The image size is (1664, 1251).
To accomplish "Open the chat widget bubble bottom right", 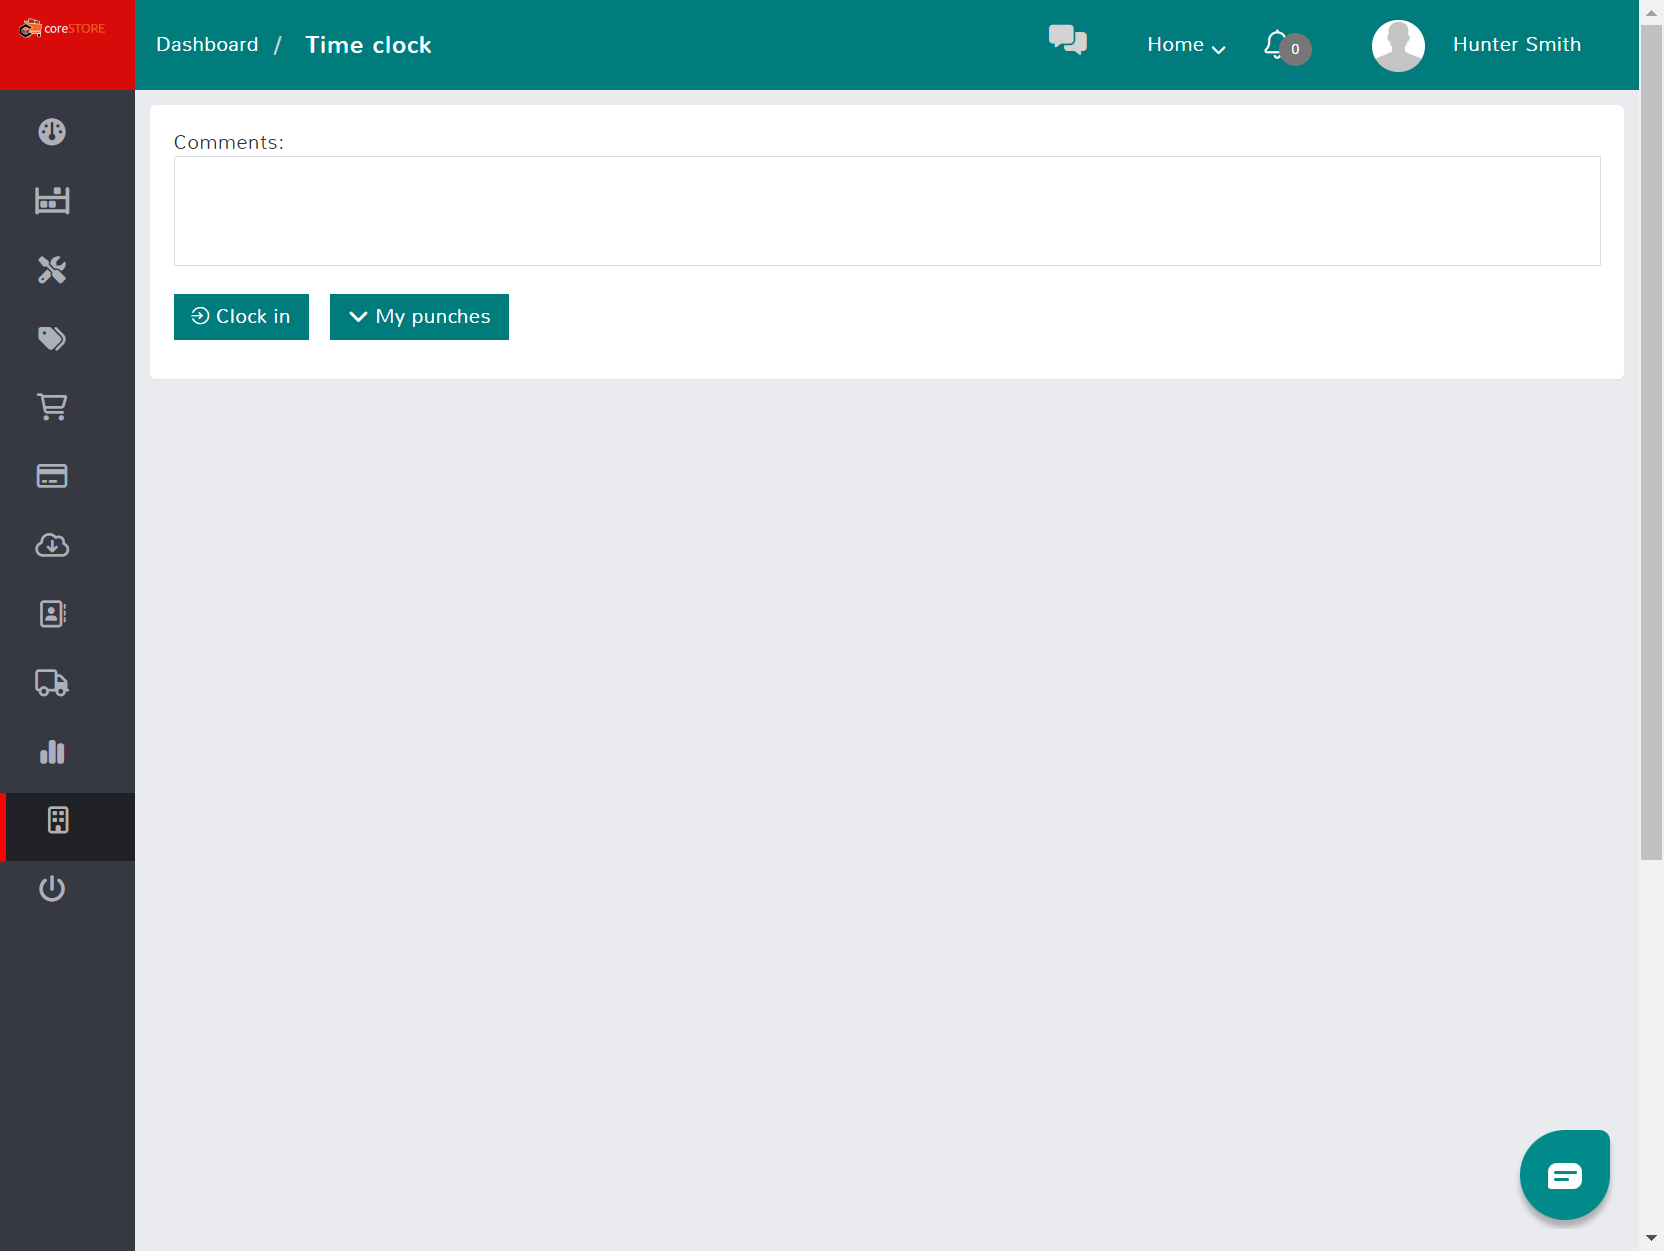I will click(1565, 1175).
